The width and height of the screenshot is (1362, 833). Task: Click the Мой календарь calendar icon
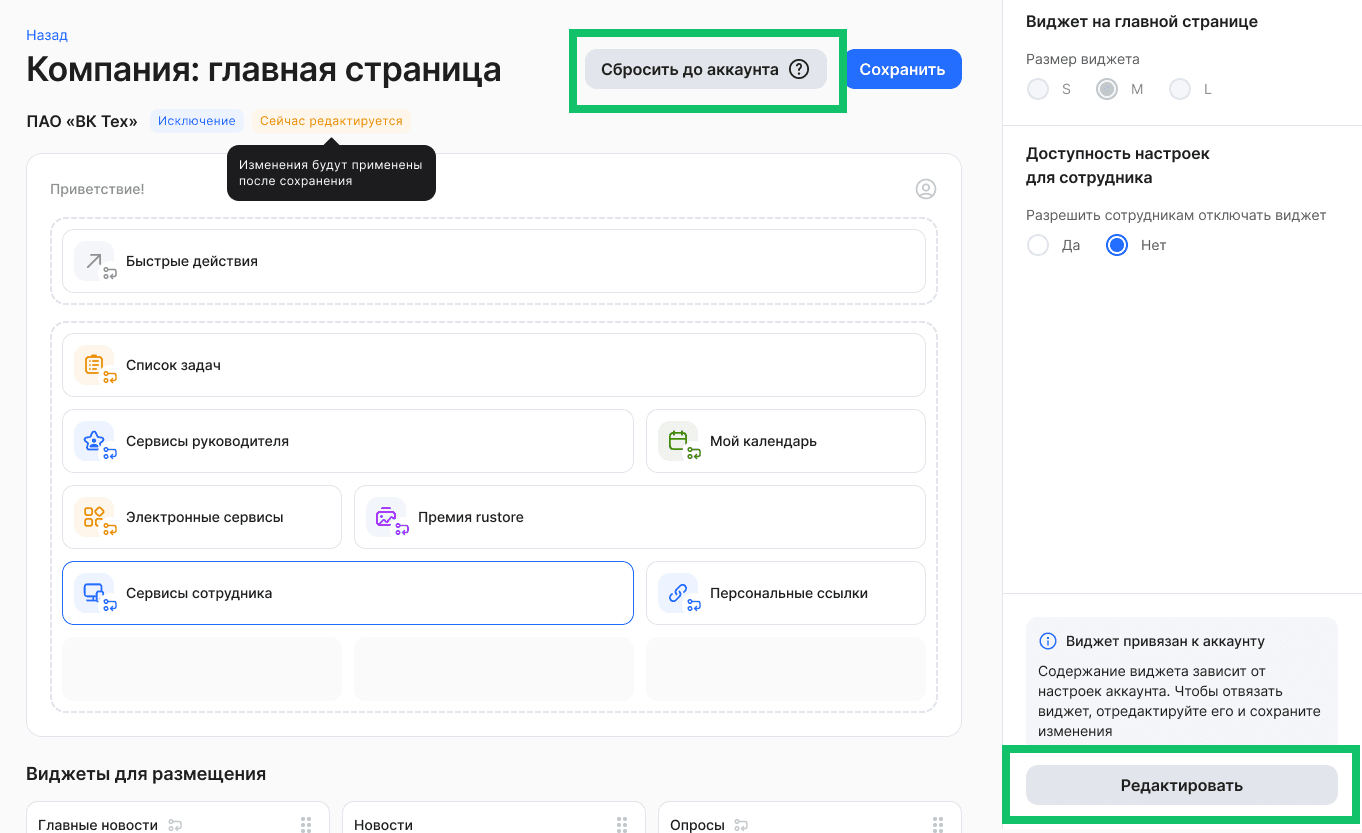678,441
